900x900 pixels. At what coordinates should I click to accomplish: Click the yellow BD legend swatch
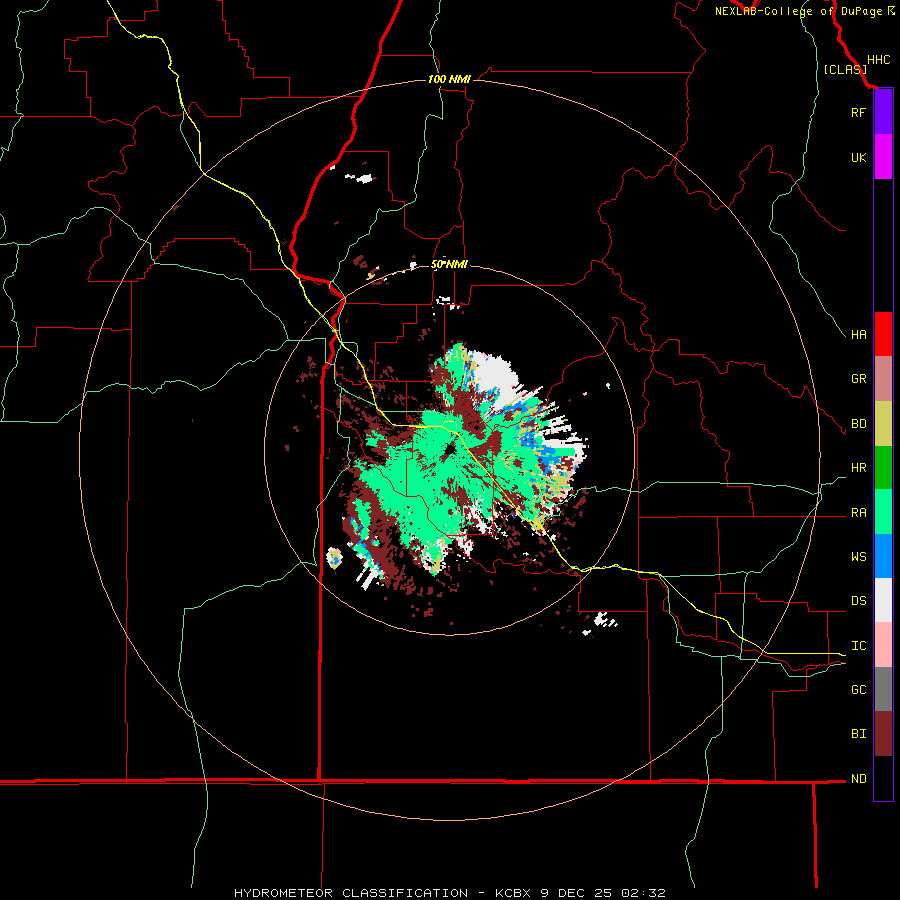[883, 424]
